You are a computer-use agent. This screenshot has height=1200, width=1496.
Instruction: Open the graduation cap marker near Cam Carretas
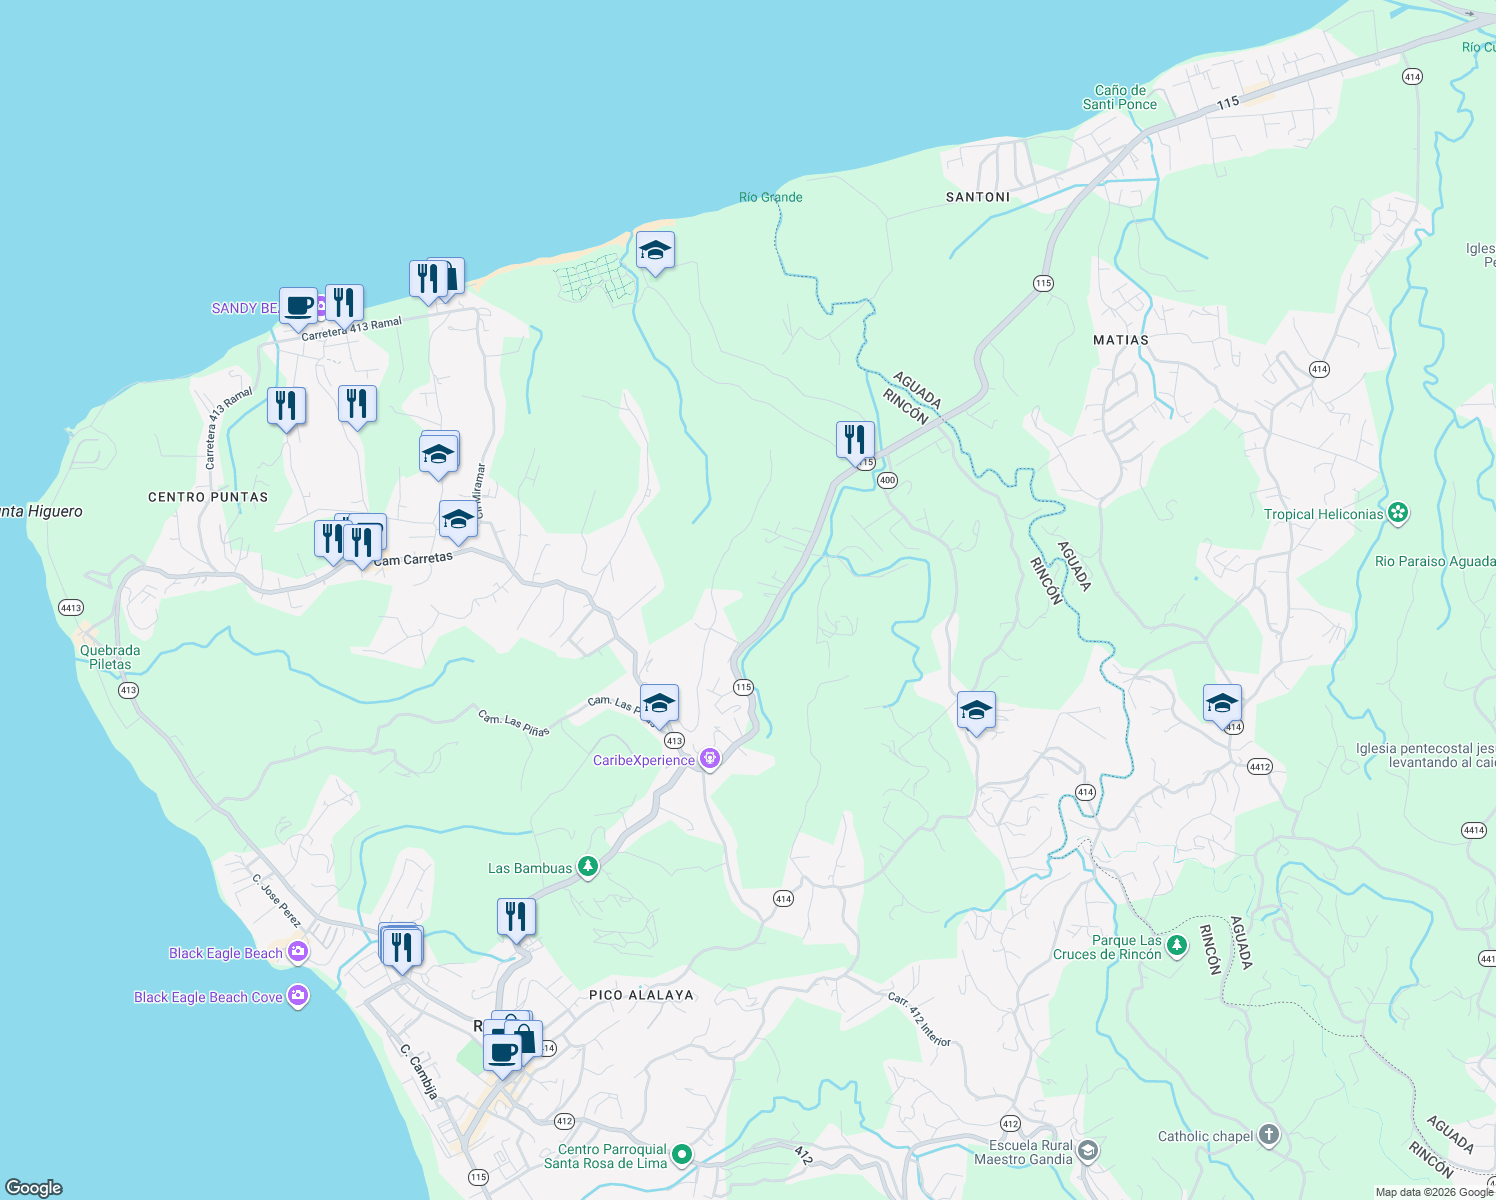click(x=458, y=519)
